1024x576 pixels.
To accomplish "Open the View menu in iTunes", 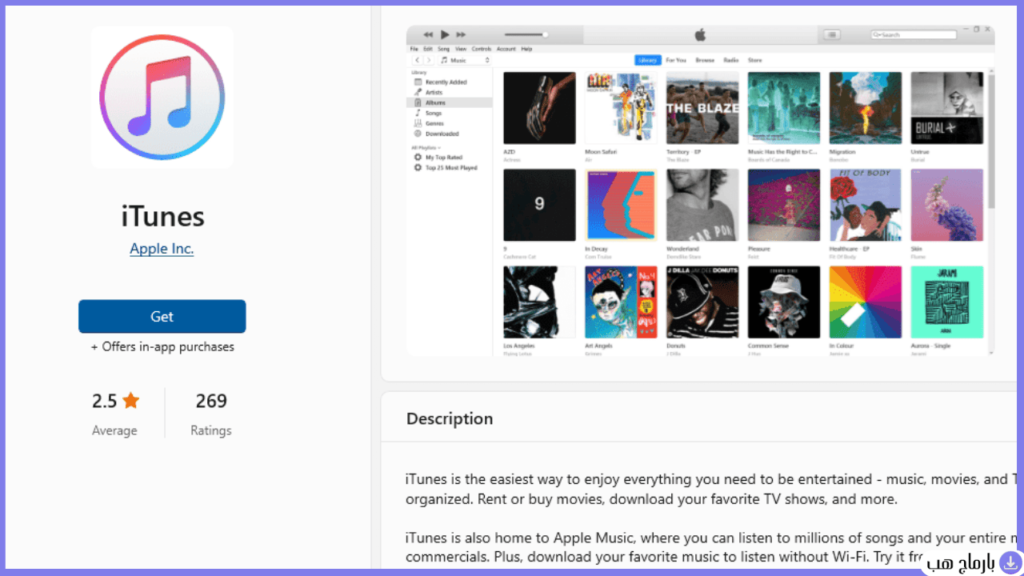I will 460,49.
